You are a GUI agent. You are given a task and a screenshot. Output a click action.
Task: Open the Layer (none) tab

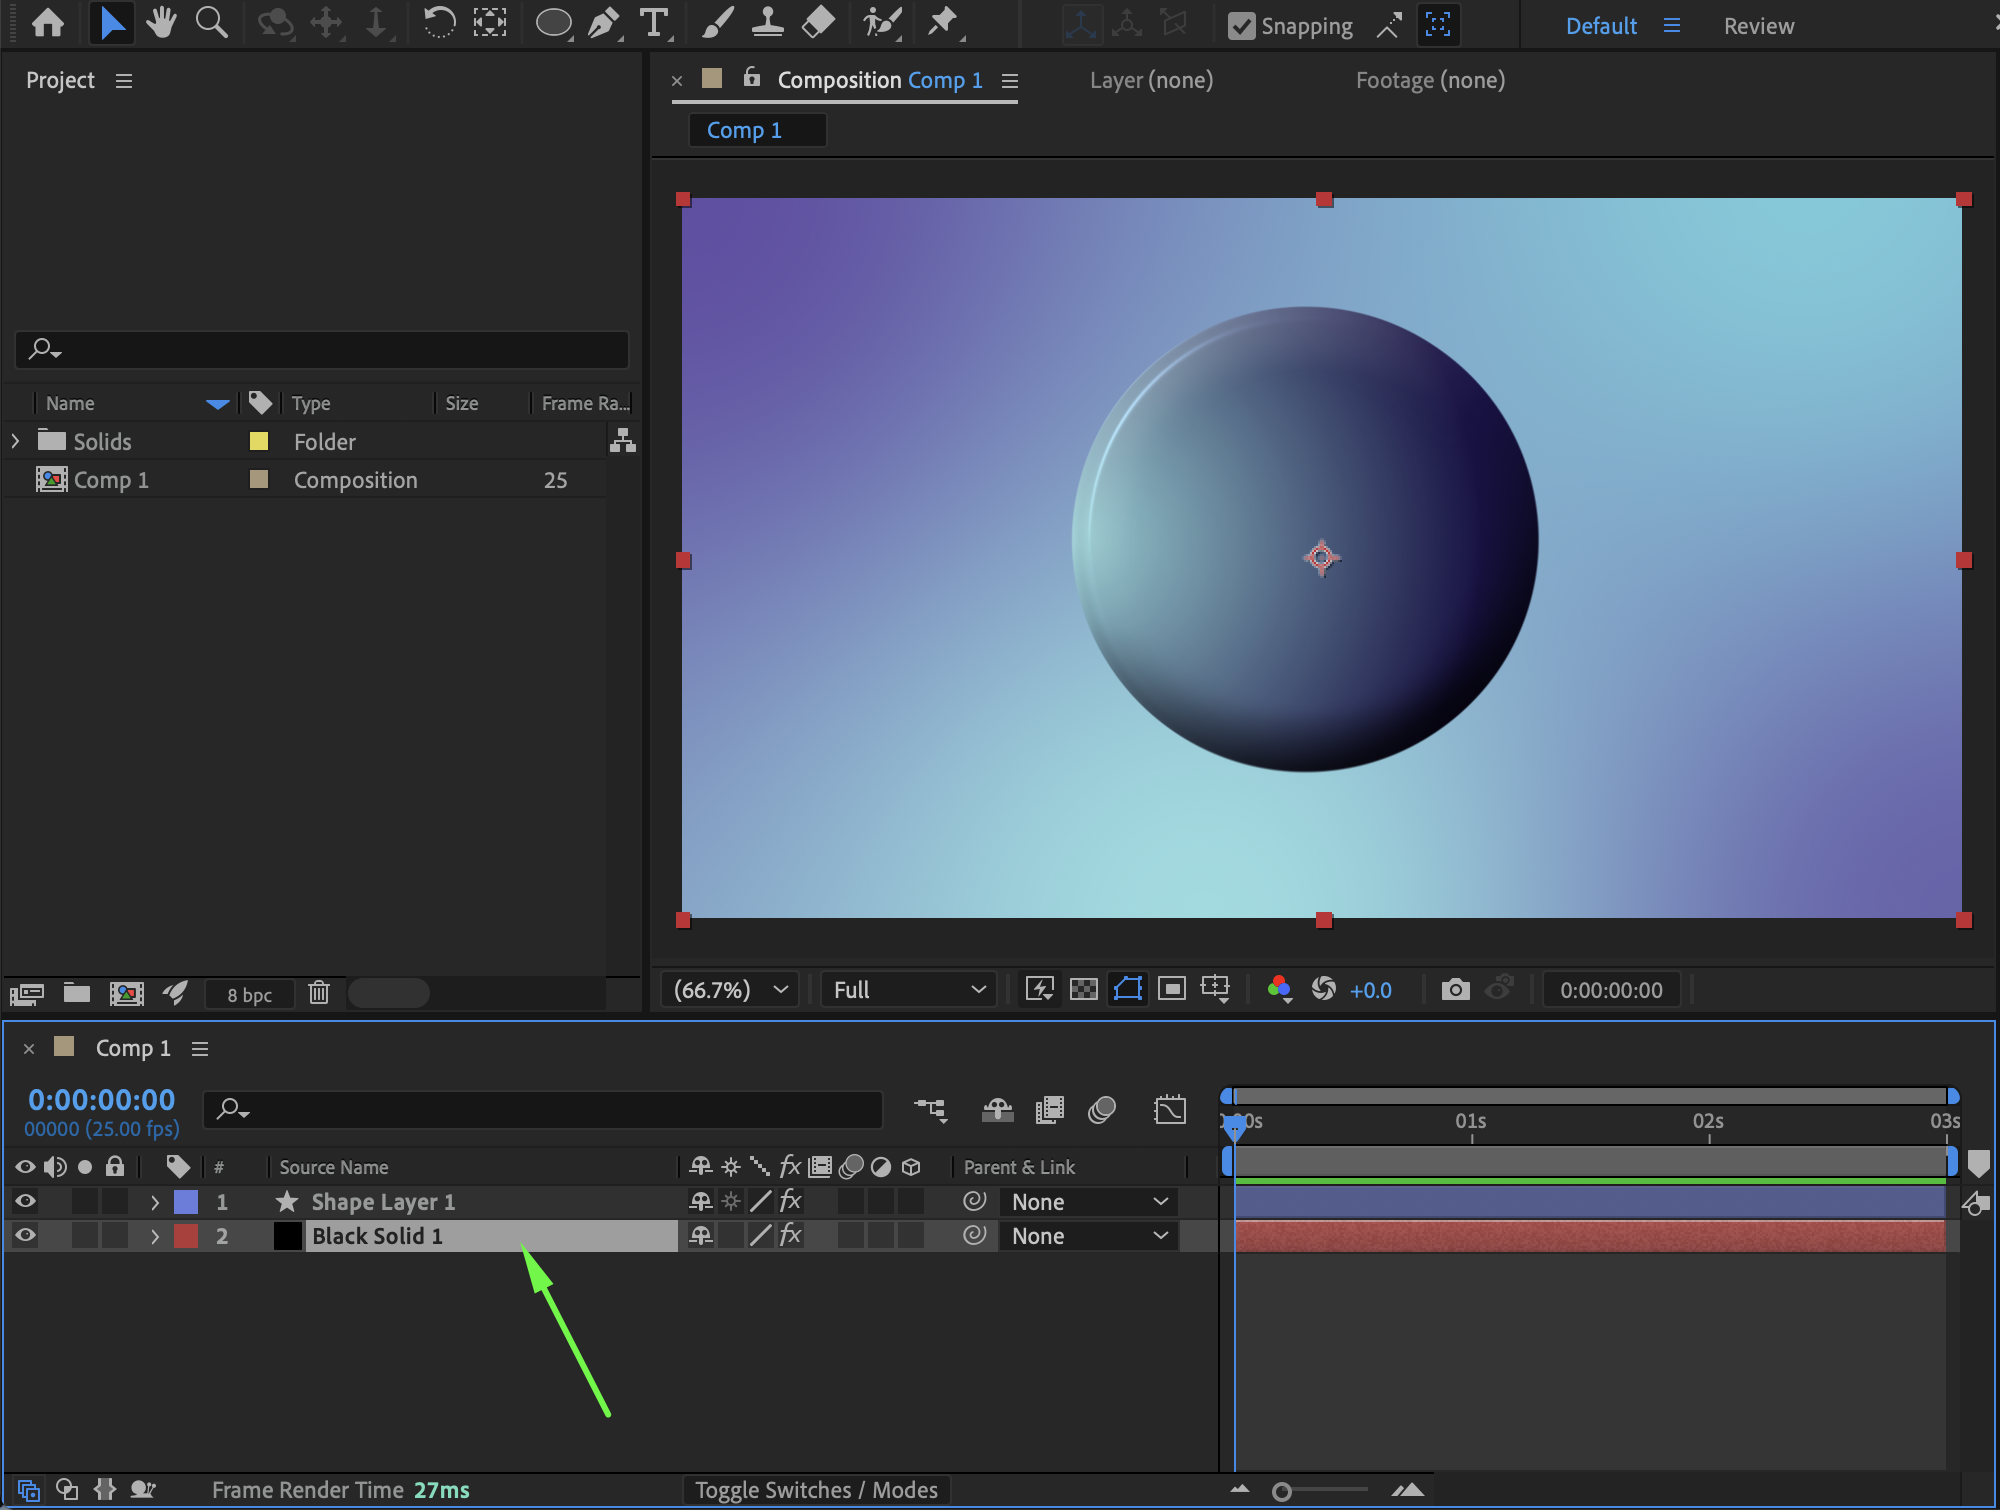tap(1151, 80)
